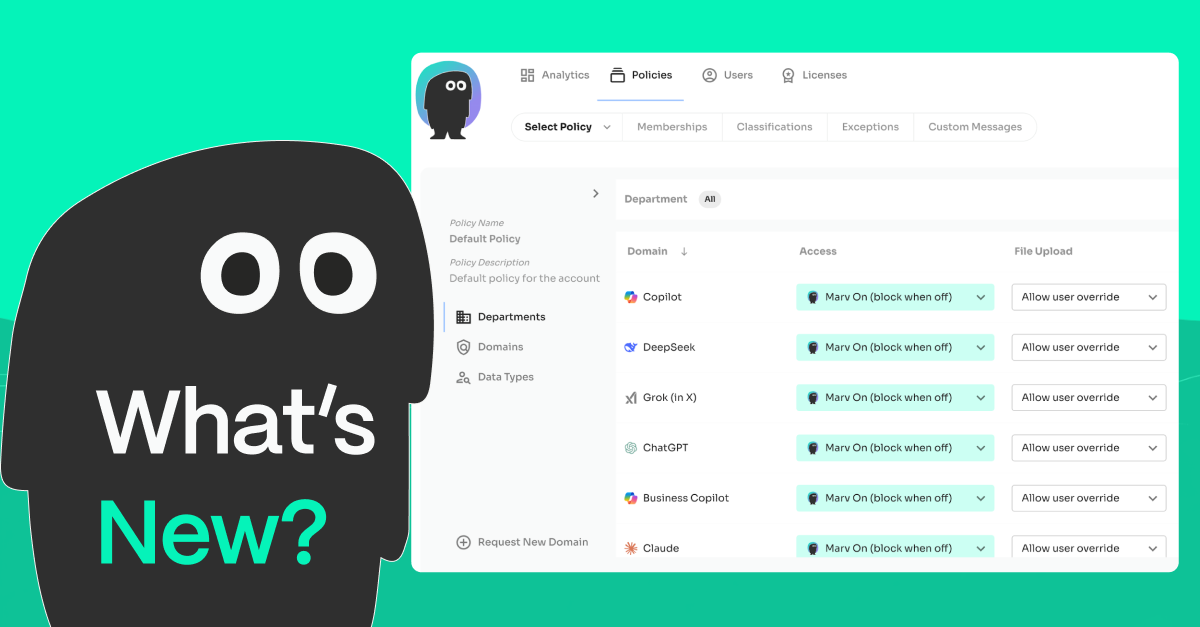Open the Access dropdown for Grok (in X)
1200x627 pixels.
click(895, 398)
